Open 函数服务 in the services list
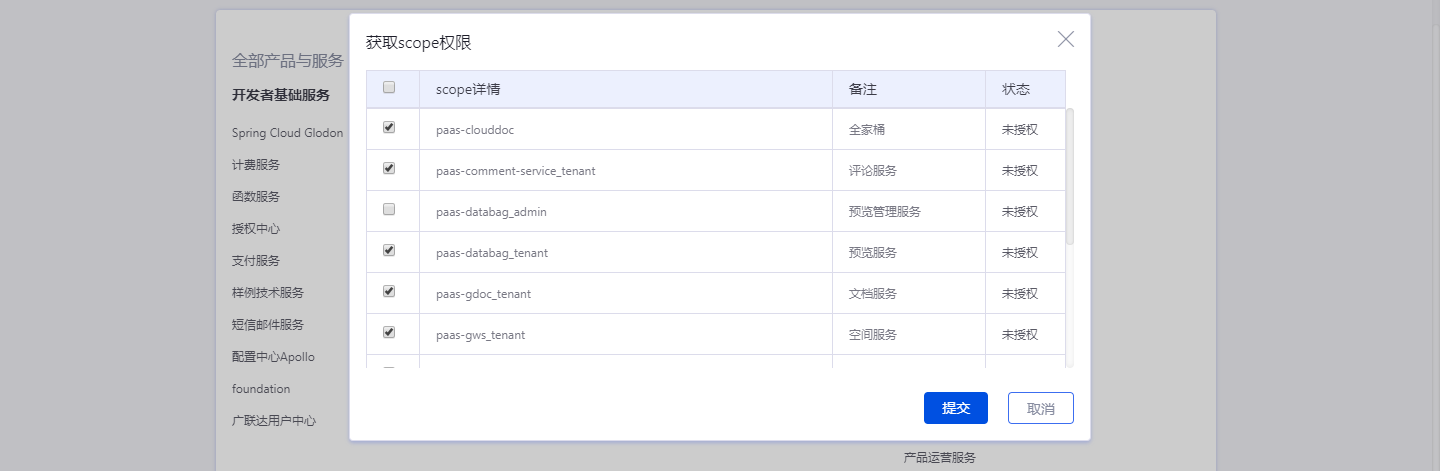Viewport: 1440px width, 471px height. (256, 197)
